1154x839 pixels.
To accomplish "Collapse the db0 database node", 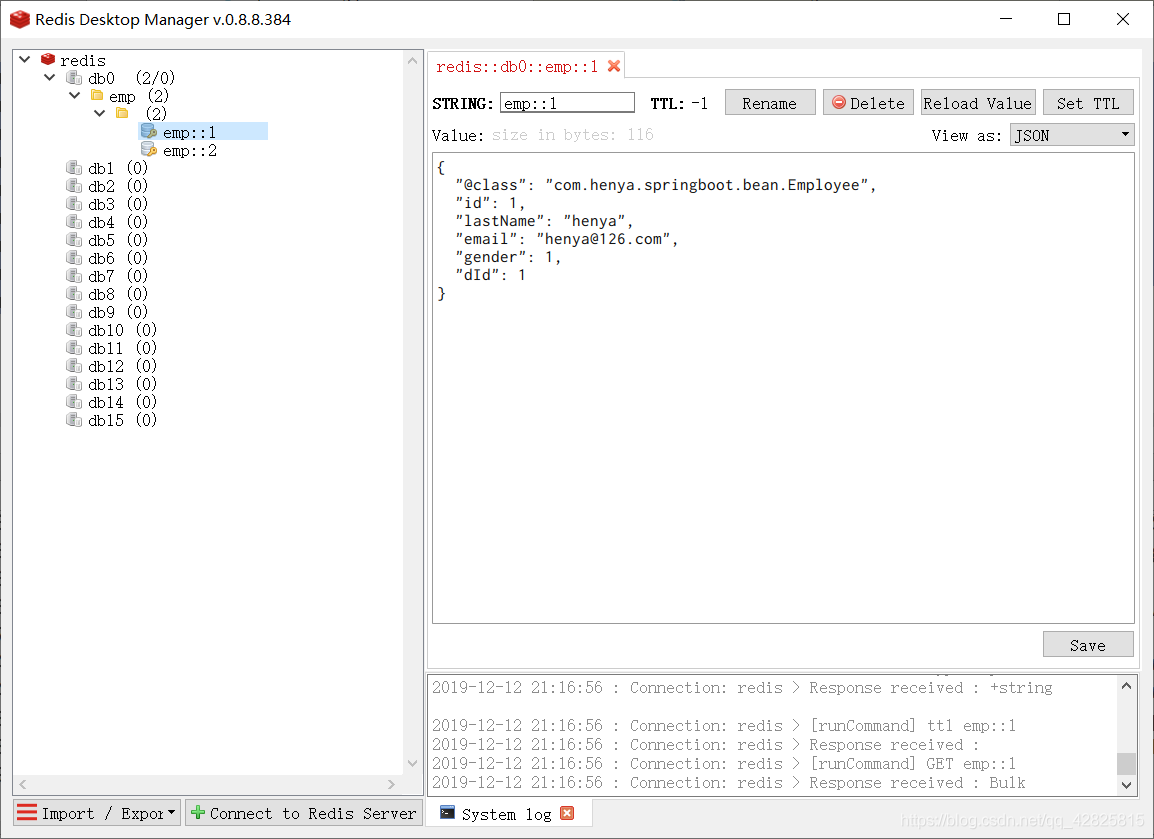I will point(50,78).
